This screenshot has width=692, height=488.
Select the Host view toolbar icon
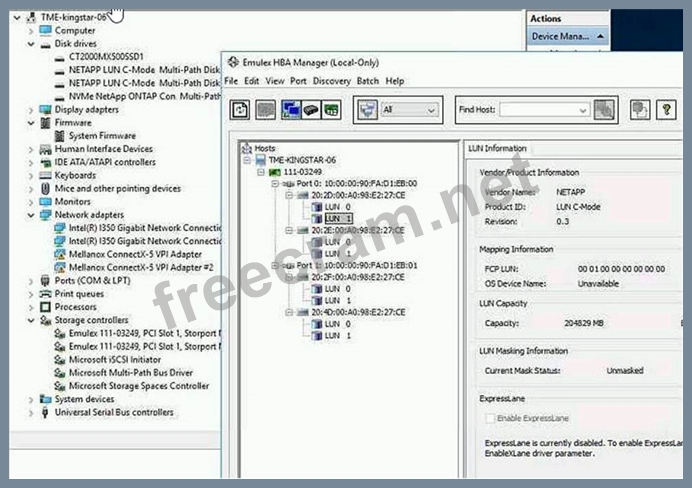click(291, 110)
